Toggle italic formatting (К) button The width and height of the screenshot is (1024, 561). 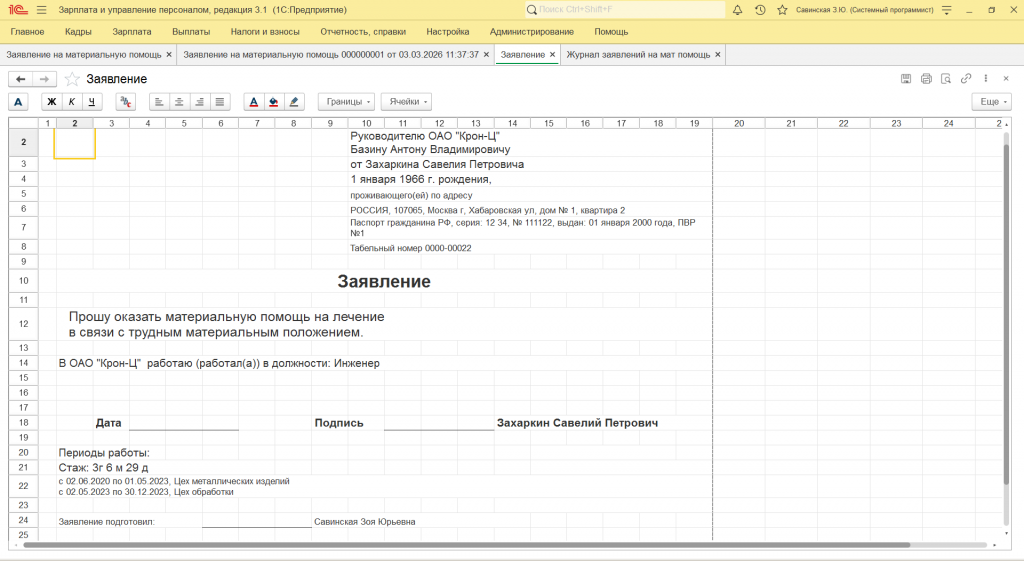point(71,102)
